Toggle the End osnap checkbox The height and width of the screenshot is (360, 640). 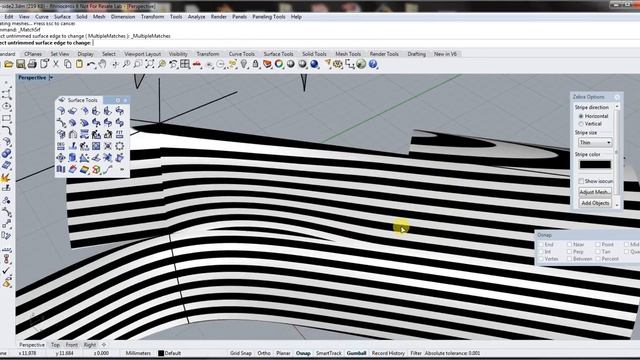coord(541,244)
